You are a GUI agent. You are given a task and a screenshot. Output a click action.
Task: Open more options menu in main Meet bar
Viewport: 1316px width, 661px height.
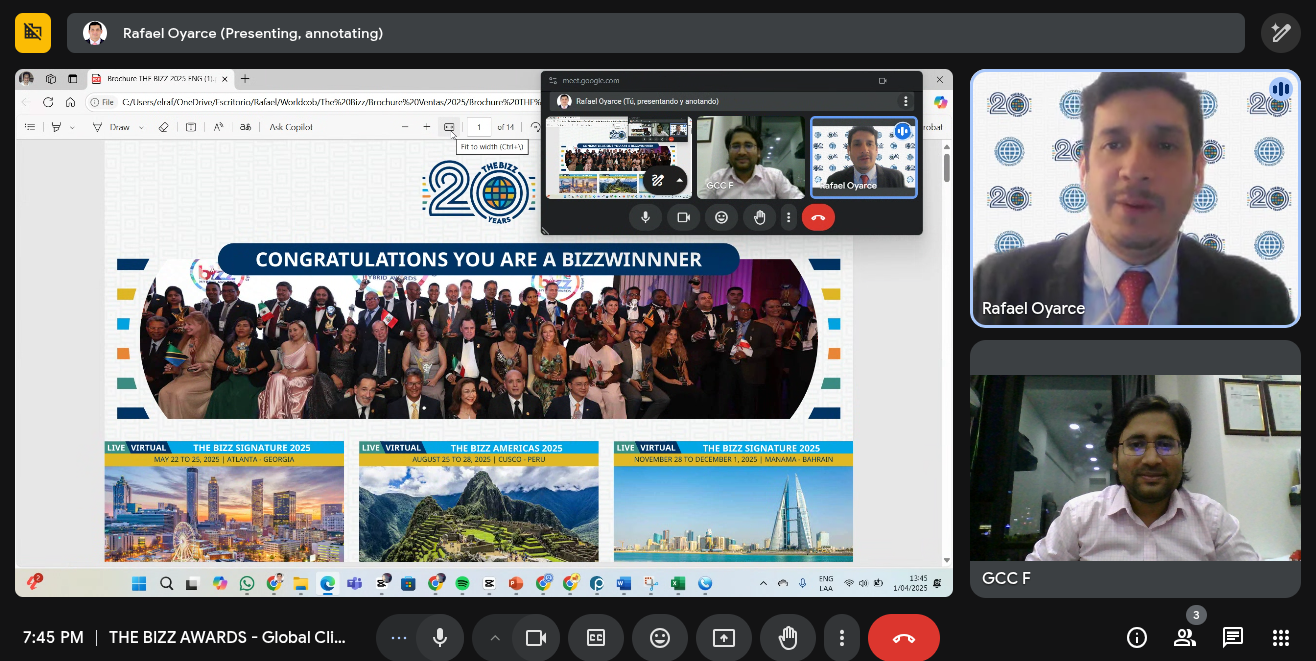(x=842, y=638)
